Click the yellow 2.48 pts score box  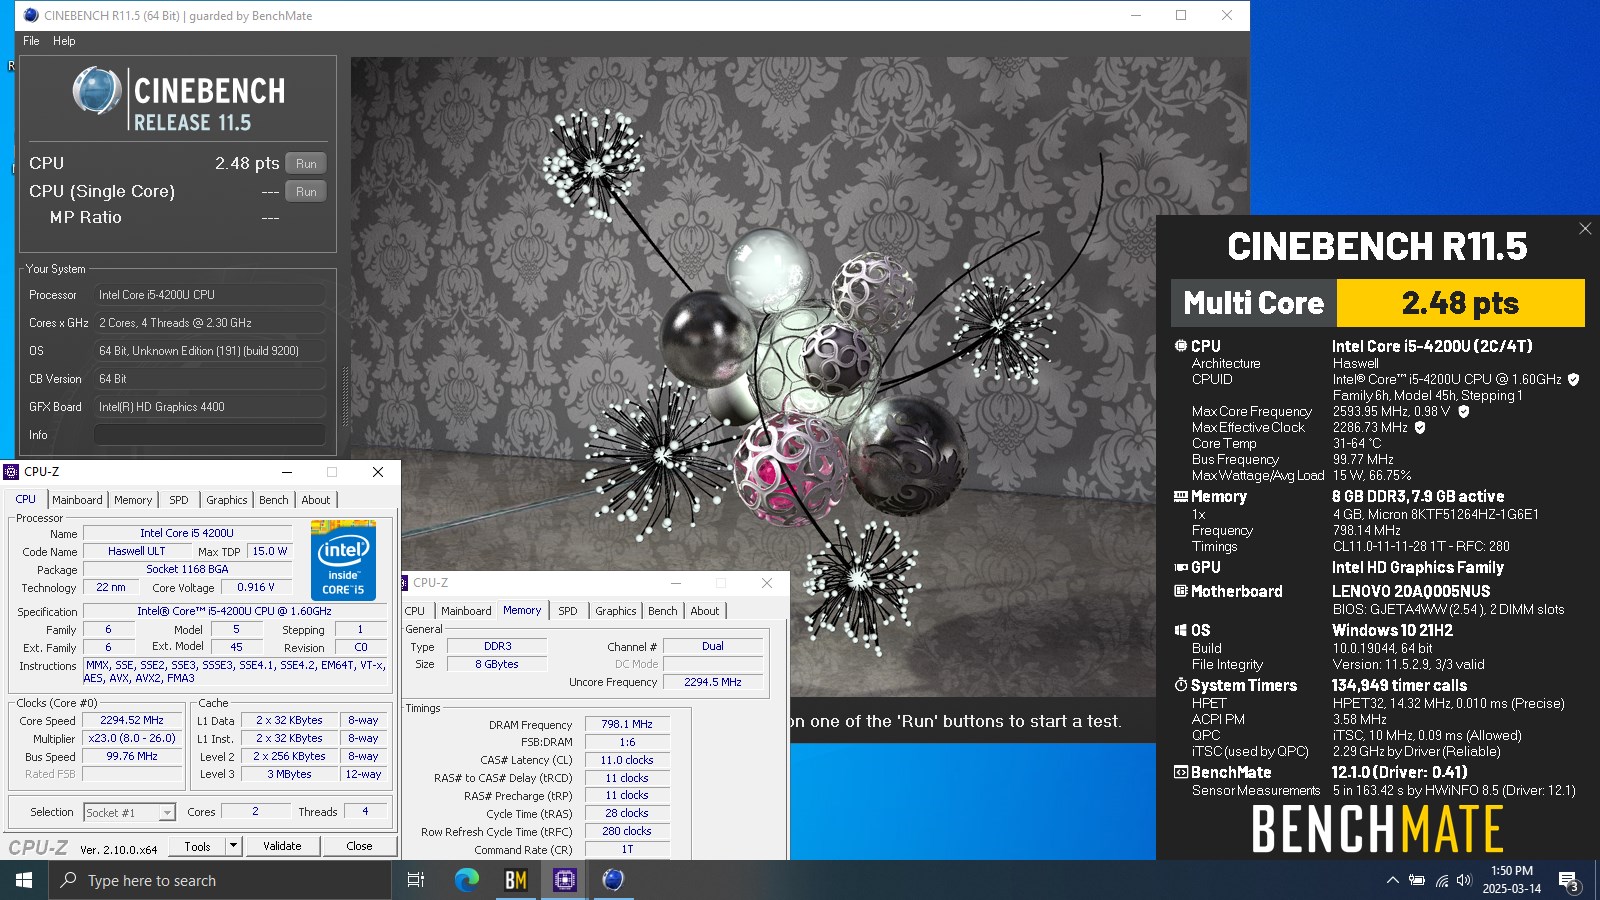[x=1460, y=303]
